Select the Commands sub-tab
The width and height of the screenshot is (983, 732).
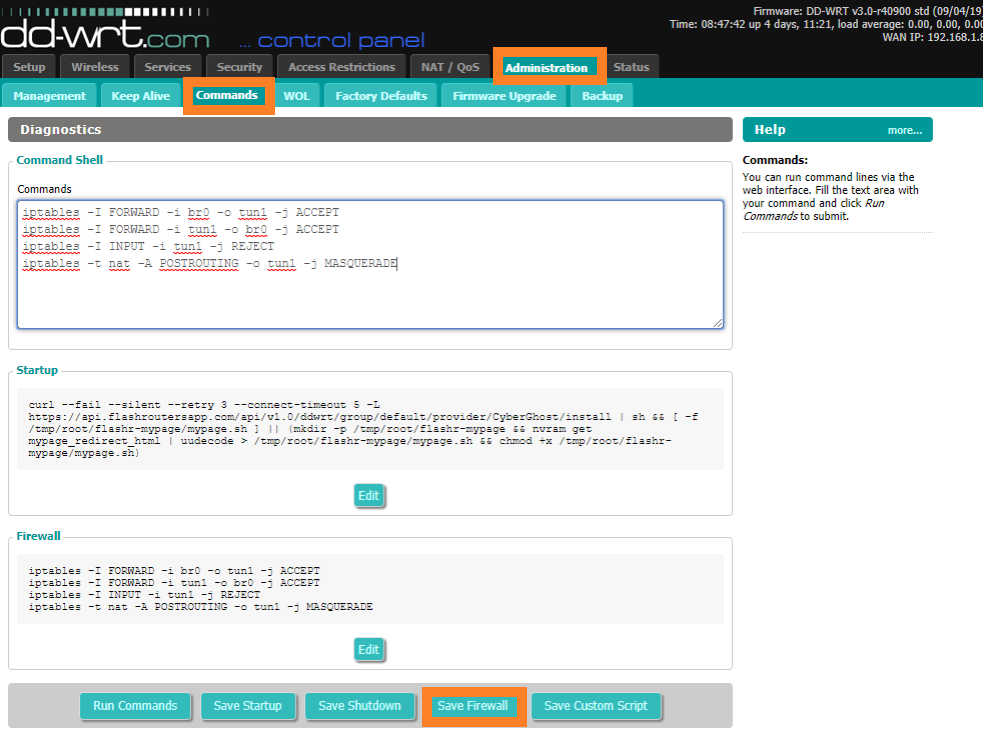(x=227, y=95)
